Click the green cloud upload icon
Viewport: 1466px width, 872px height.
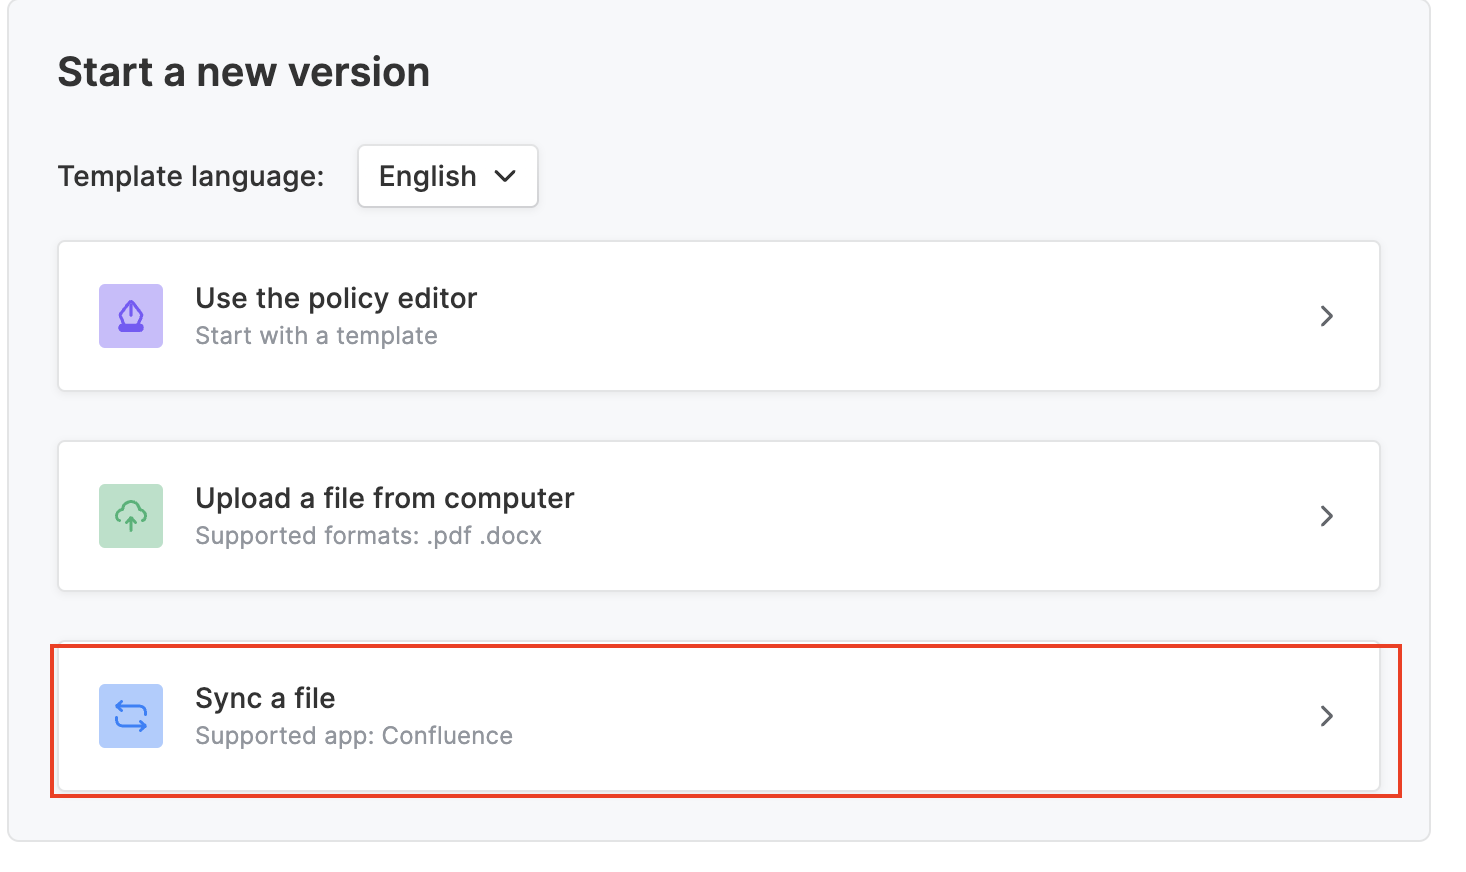pyautogui.click(x=131, y=516)
